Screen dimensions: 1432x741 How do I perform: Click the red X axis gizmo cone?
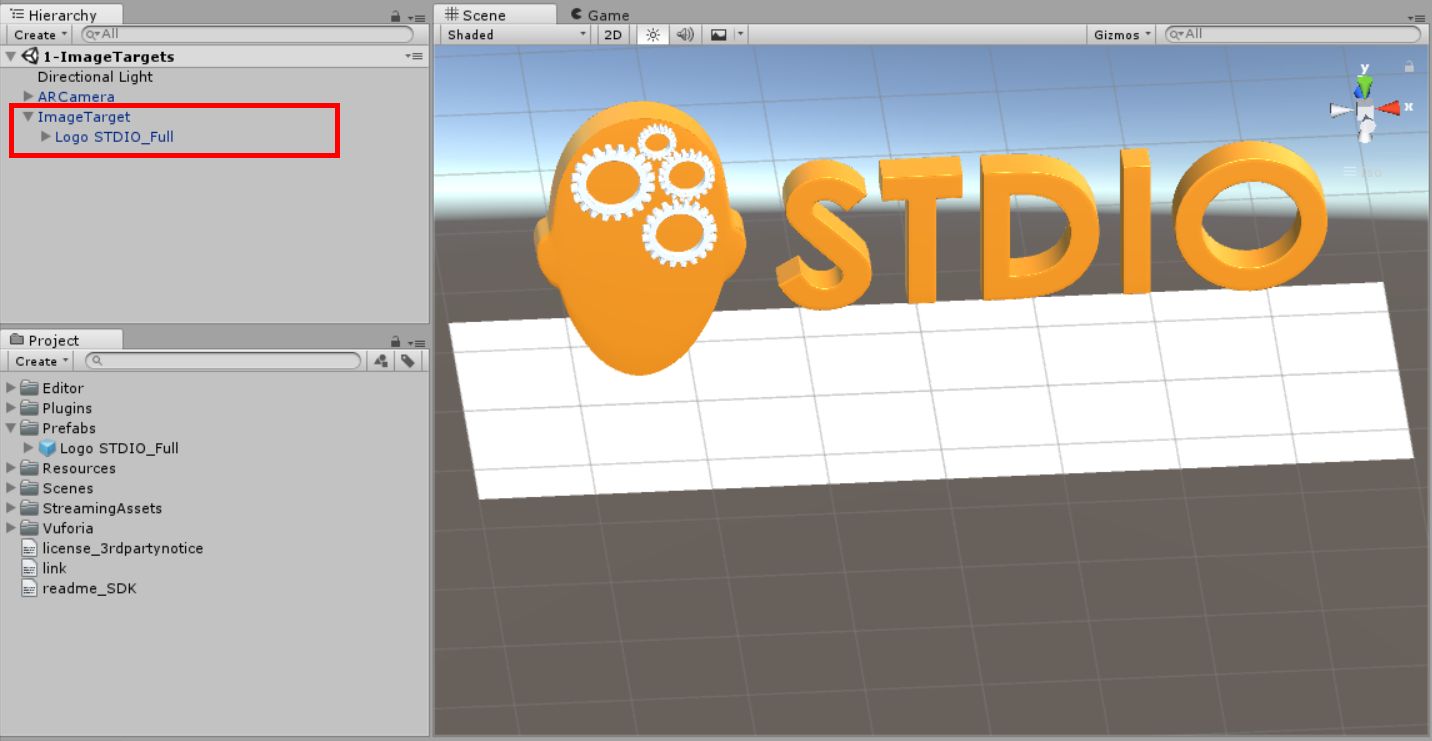[x=1388, y=108]
